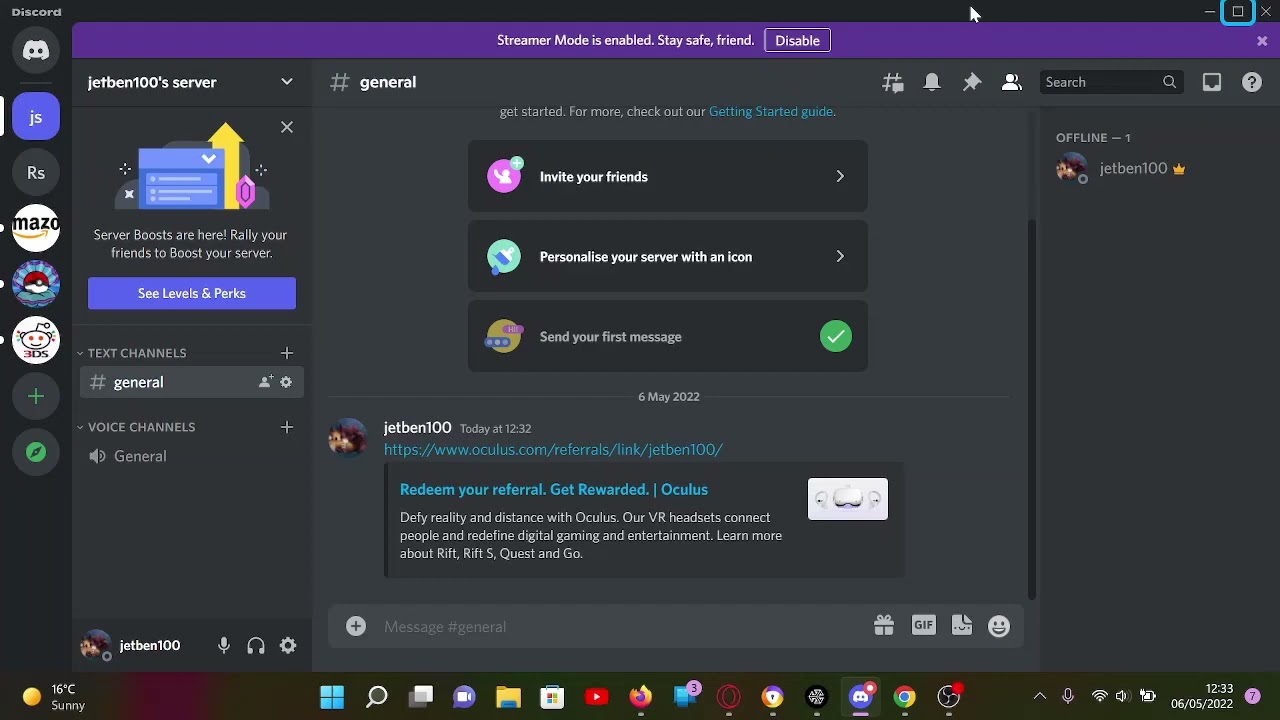The height and width of the screenshot is (720, 1280).
Task: Focus the Message #general input
Action: [620, 627]
